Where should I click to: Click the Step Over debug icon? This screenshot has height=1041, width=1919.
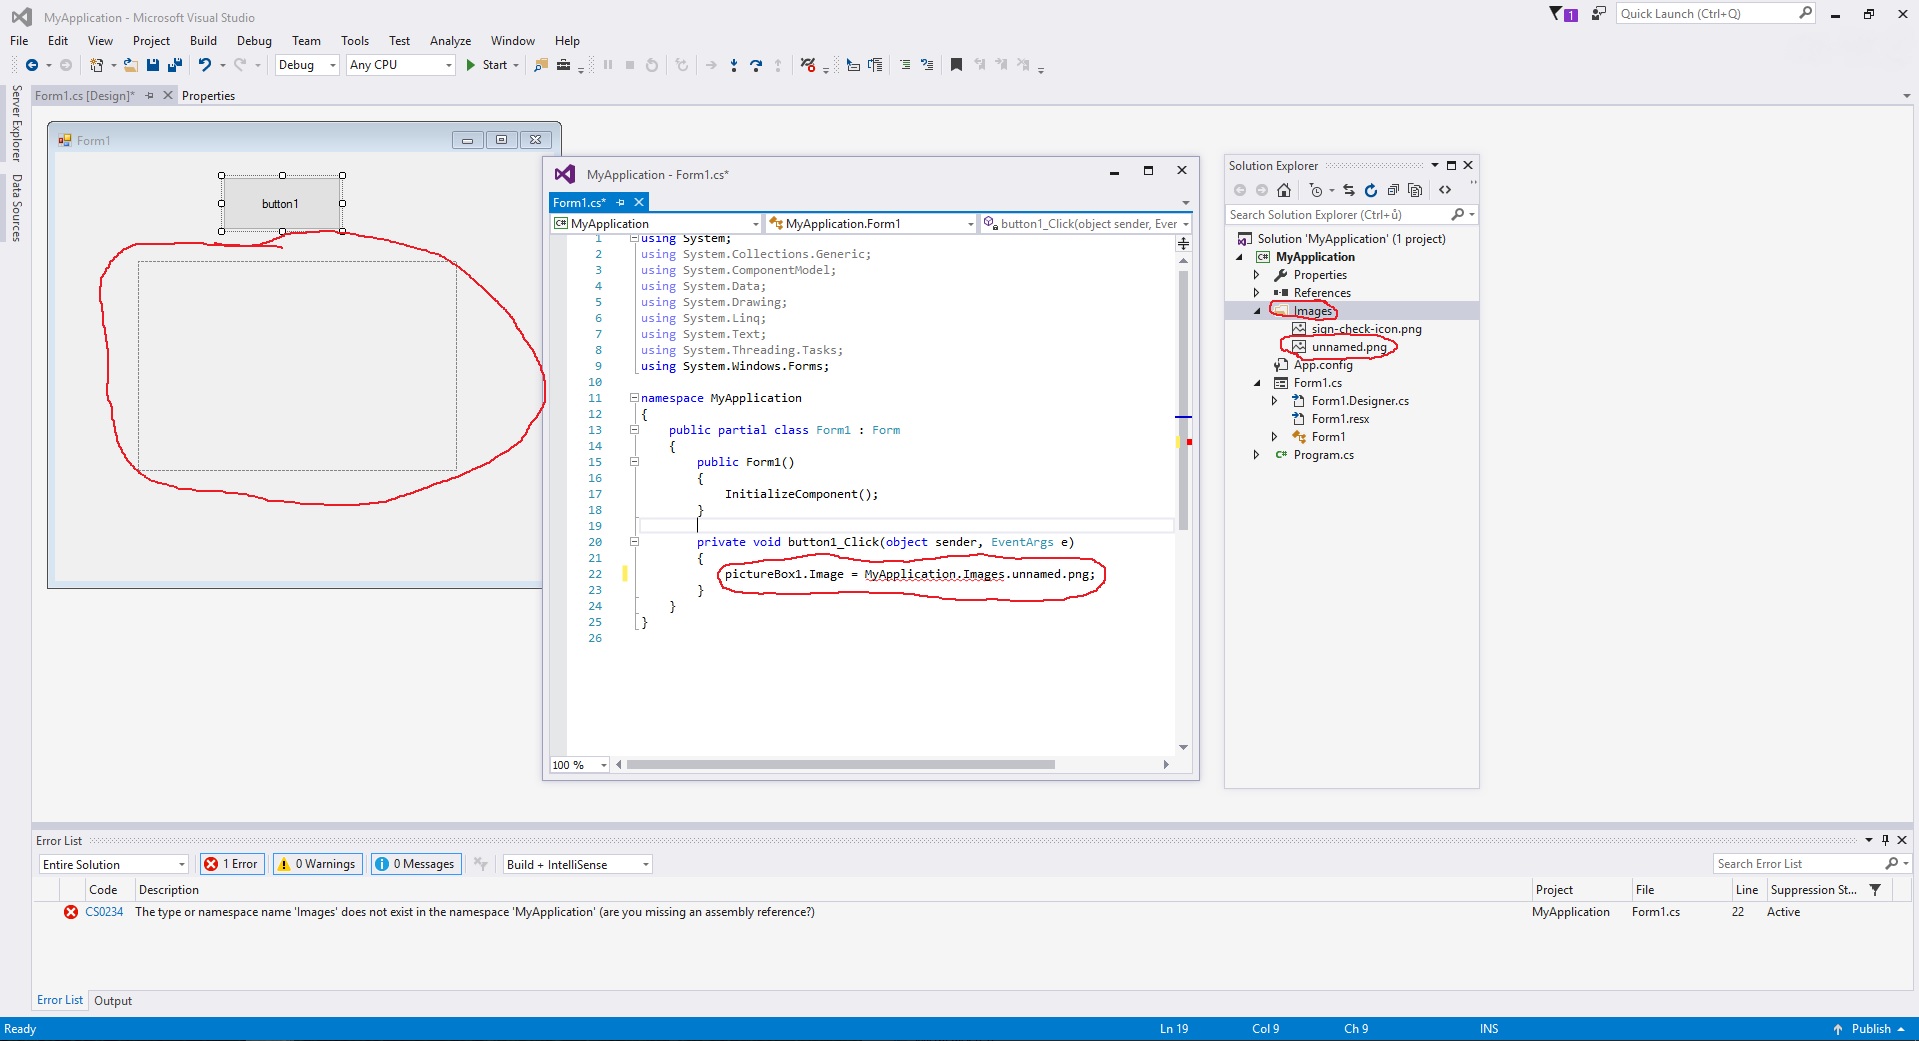(756, 65)
